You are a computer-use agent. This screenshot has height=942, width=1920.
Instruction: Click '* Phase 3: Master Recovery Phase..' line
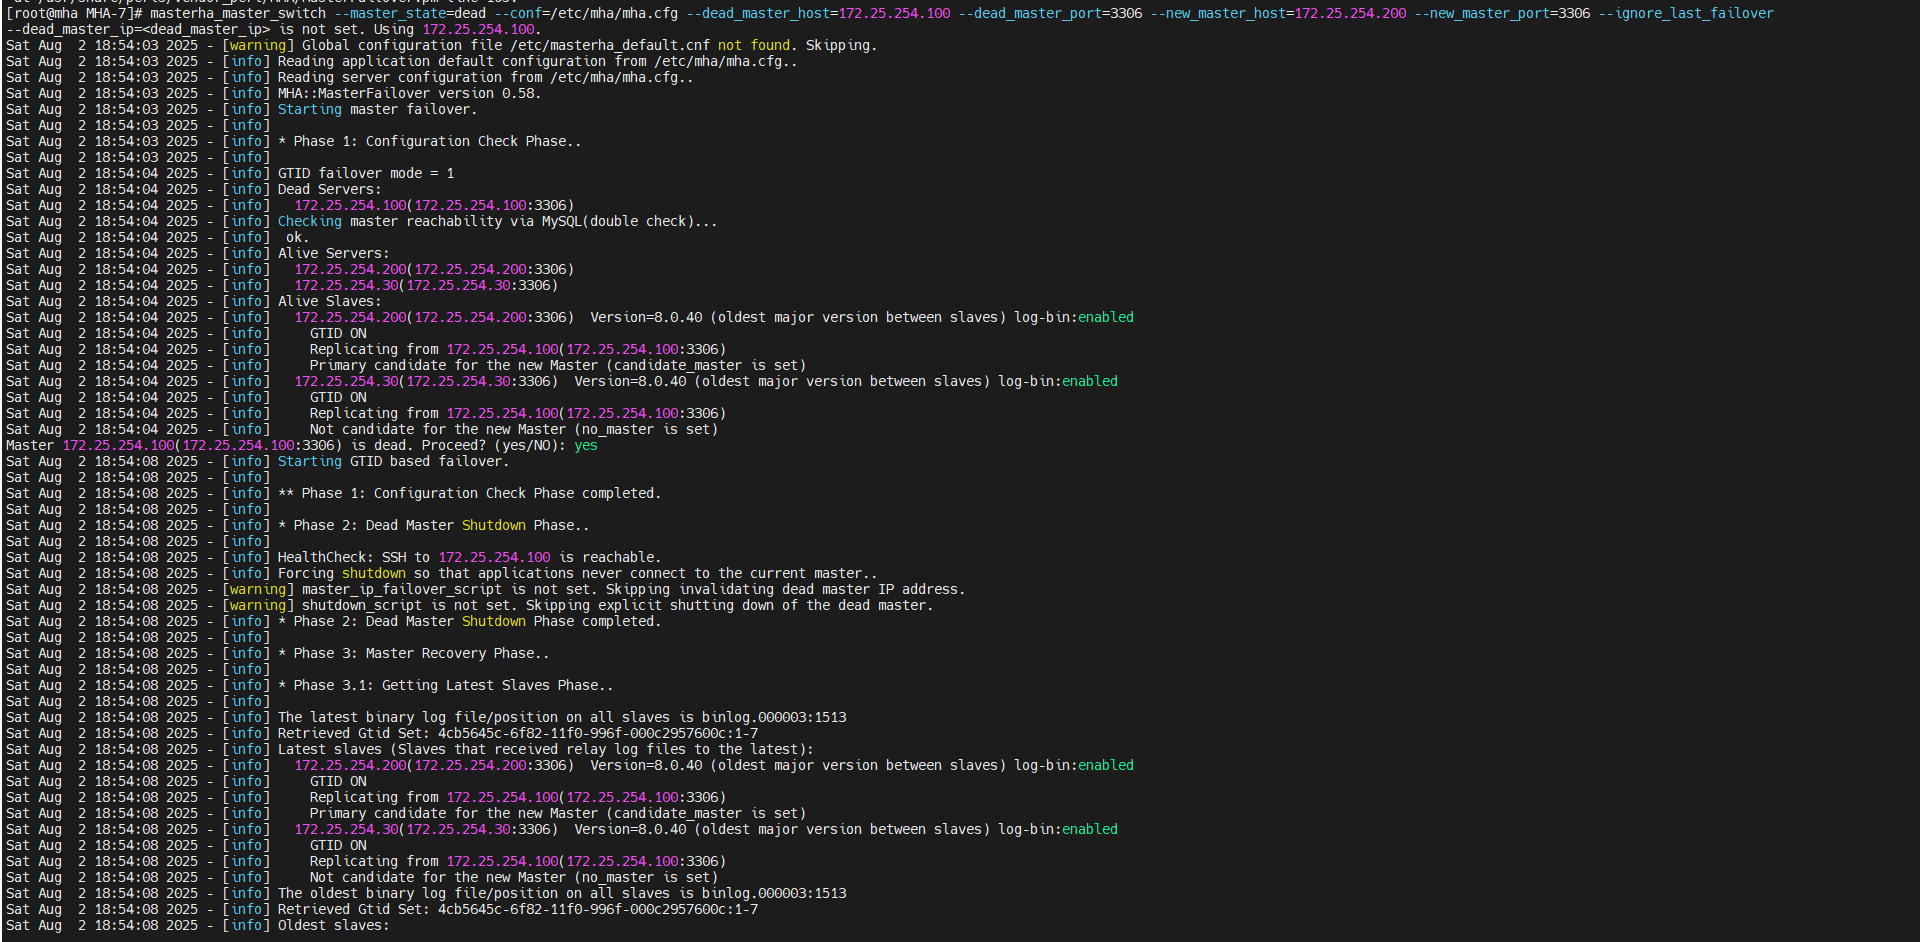tap(413, 653)
